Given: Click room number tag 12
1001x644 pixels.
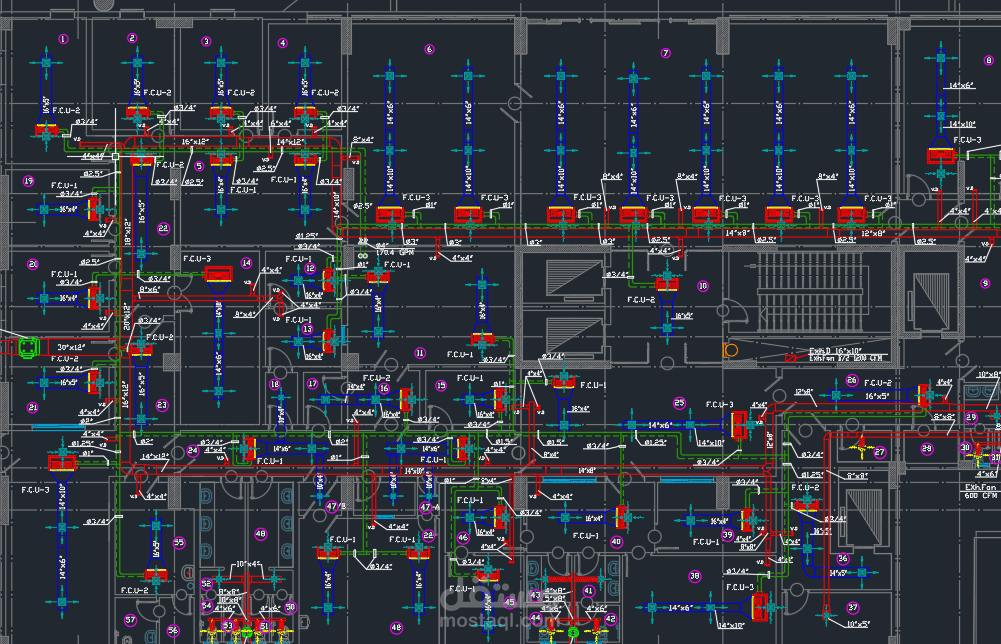Looking at the screenshot, I should point(310,269).
